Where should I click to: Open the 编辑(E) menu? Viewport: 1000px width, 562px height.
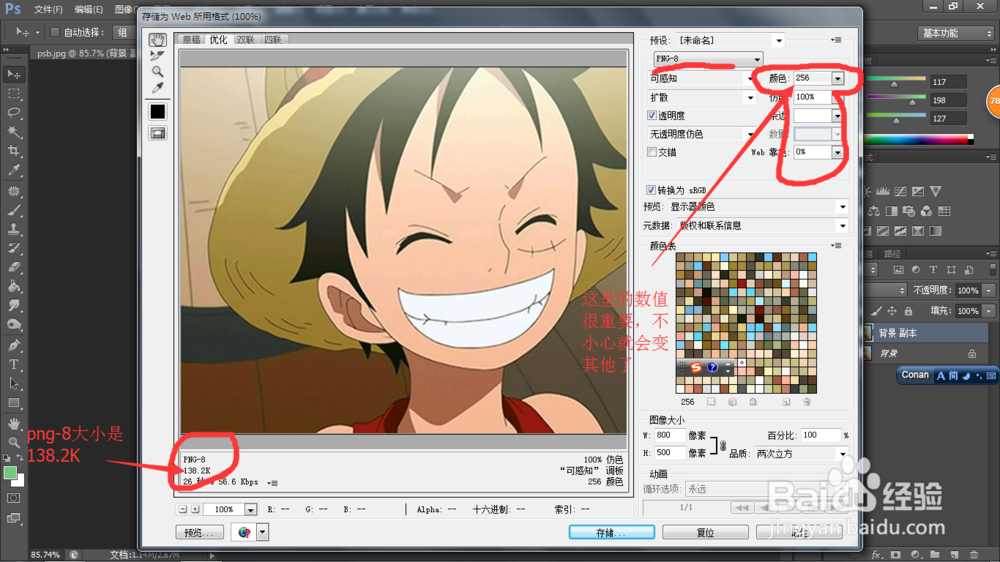[88, 10]
